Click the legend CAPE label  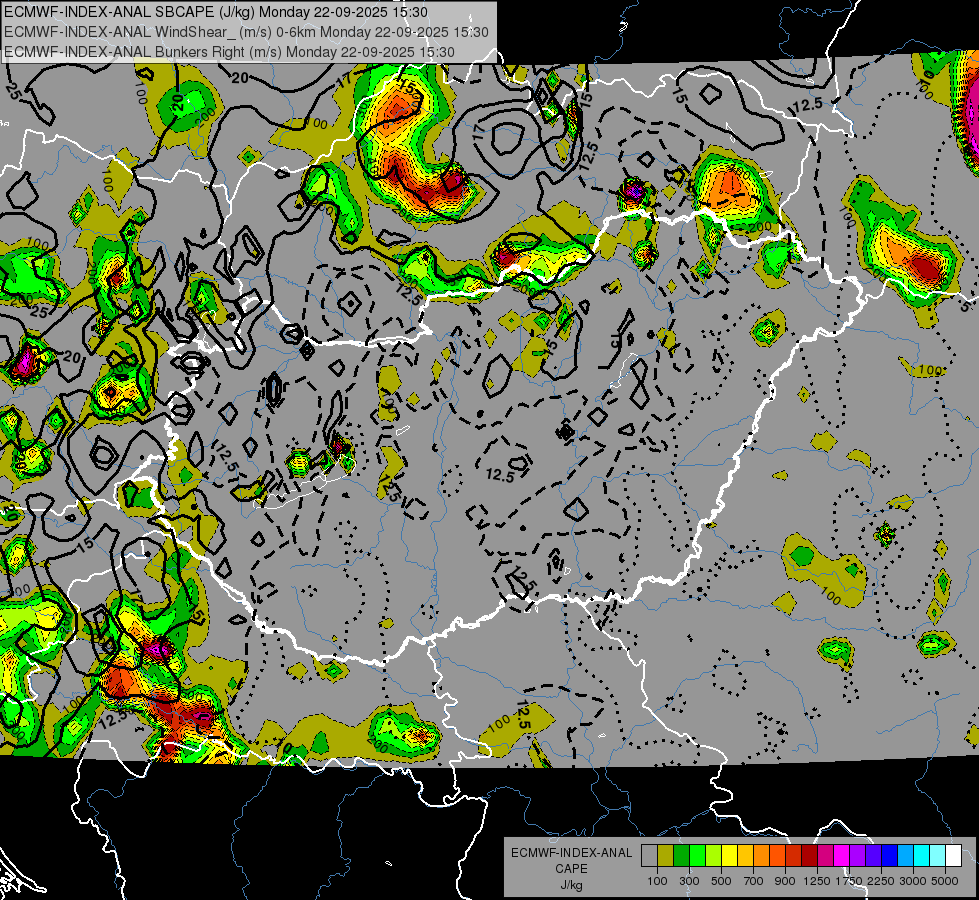(x=571, y=869)
